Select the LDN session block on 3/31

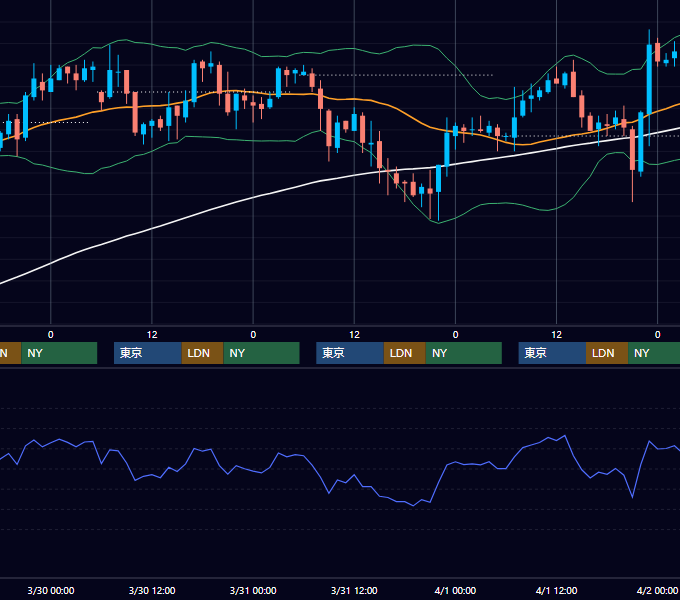point(405,353)
